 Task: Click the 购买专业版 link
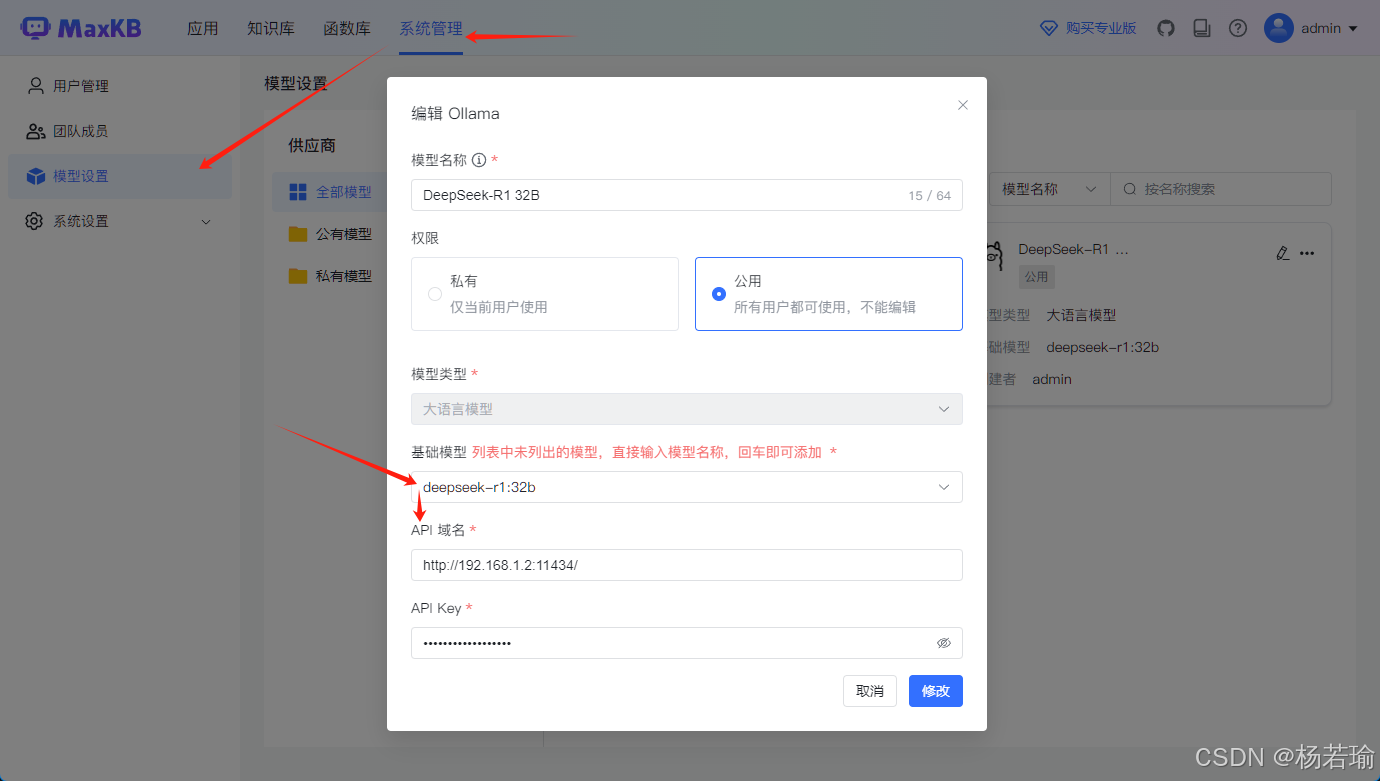1101,28
